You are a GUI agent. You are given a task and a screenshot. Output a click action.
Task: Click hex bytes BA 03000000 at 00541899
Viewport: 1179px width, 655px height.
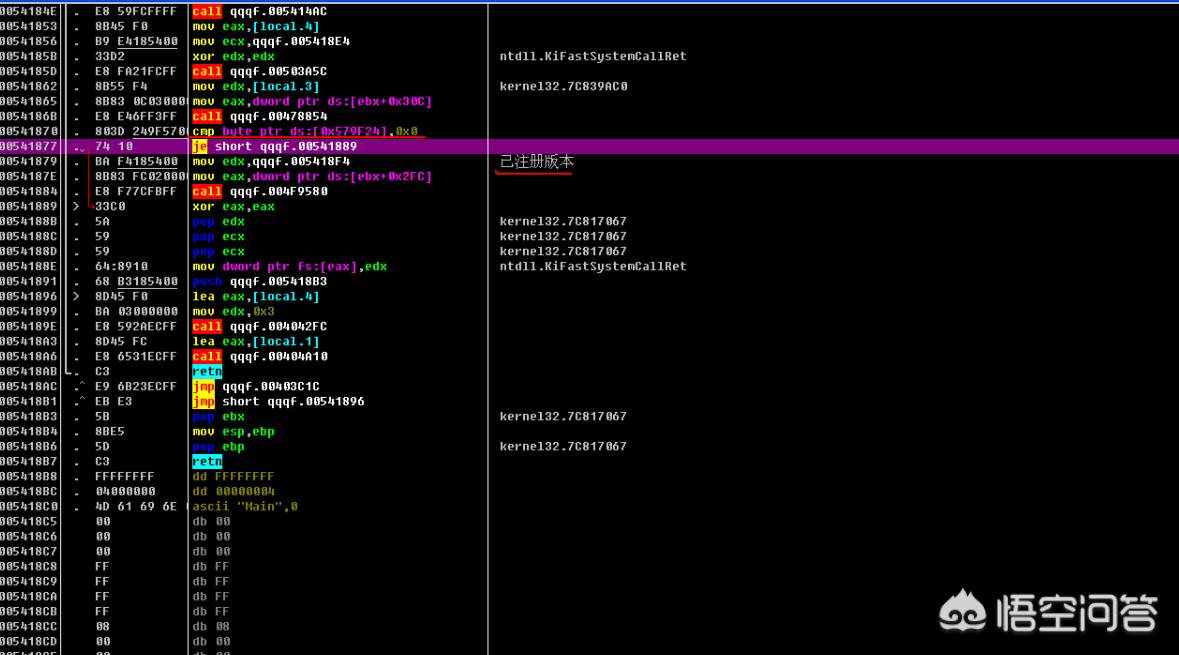[x=136, y=312]
